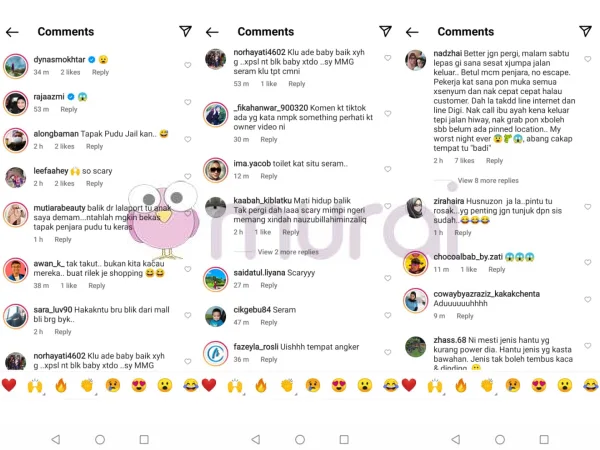The height and width of the screenshot is (450, 600).
Task: Open the share/send icon in the rightmost Comments header
Action: (x=585, y=31)
